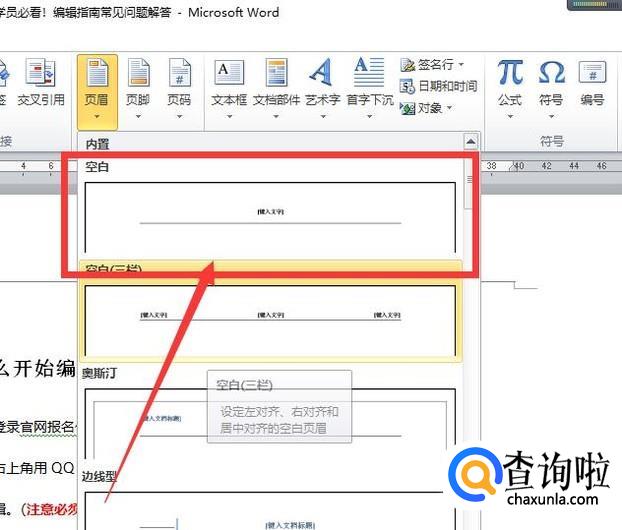Image resolution: width=622 pixels, height=530 pixels.
Task: Click the horizontal ruler at mark 42
Action: (x=546, y=165)
